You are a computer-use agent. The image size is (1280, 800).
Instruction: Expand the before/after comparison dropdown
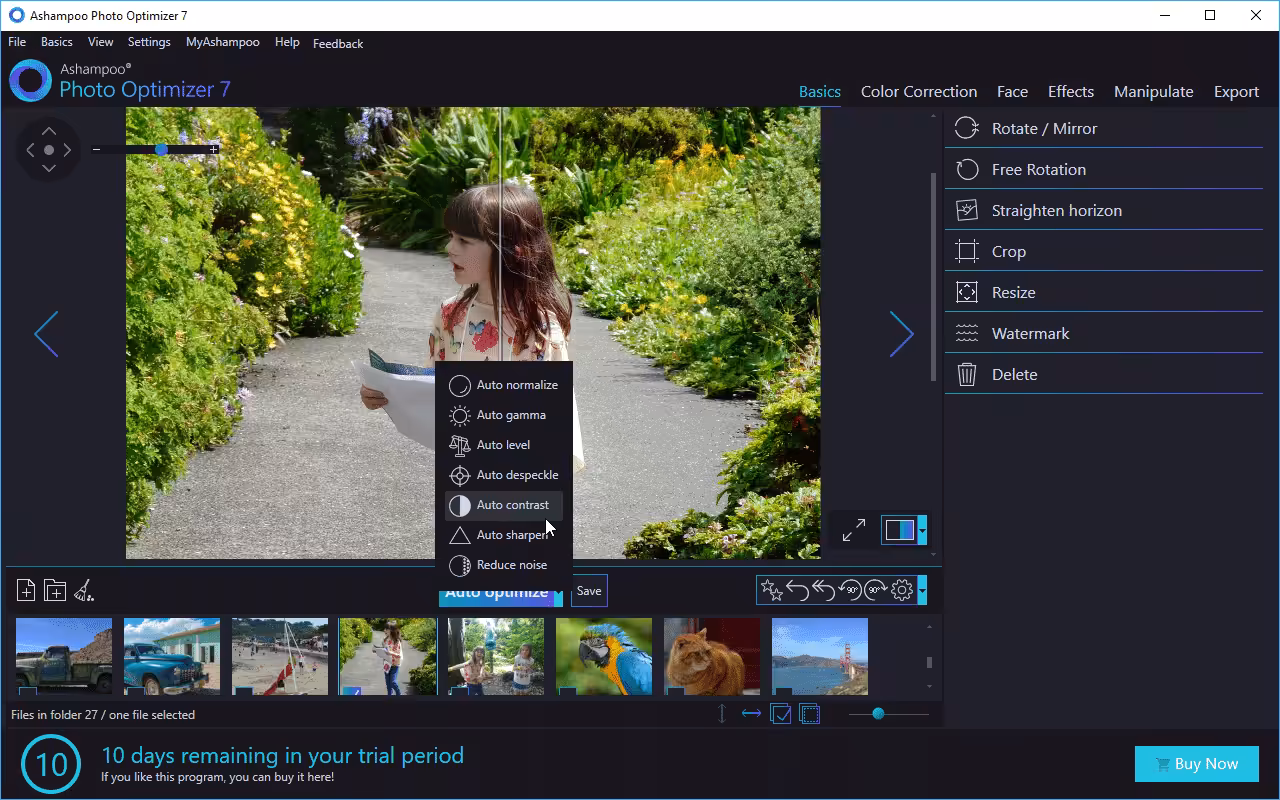pos(922,531)
